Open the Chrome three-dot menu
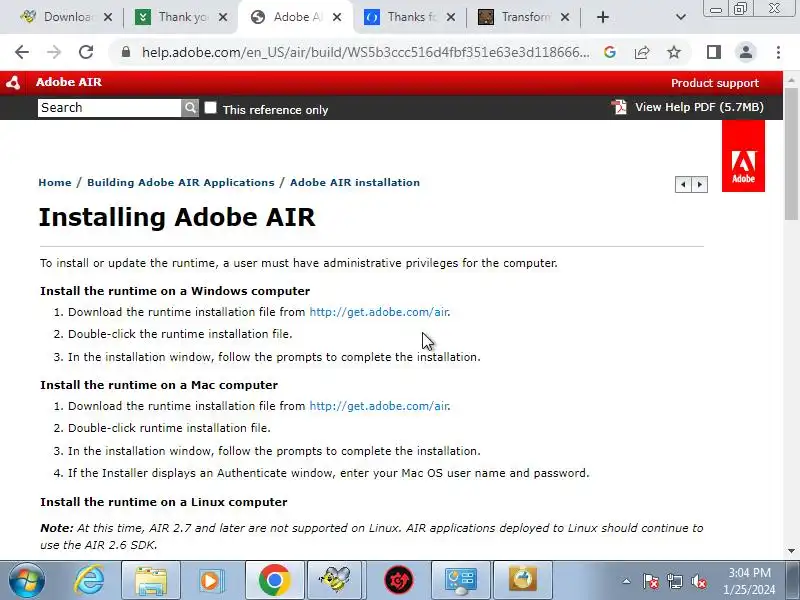The image size is (800, 600). click(x=778, y=52)
